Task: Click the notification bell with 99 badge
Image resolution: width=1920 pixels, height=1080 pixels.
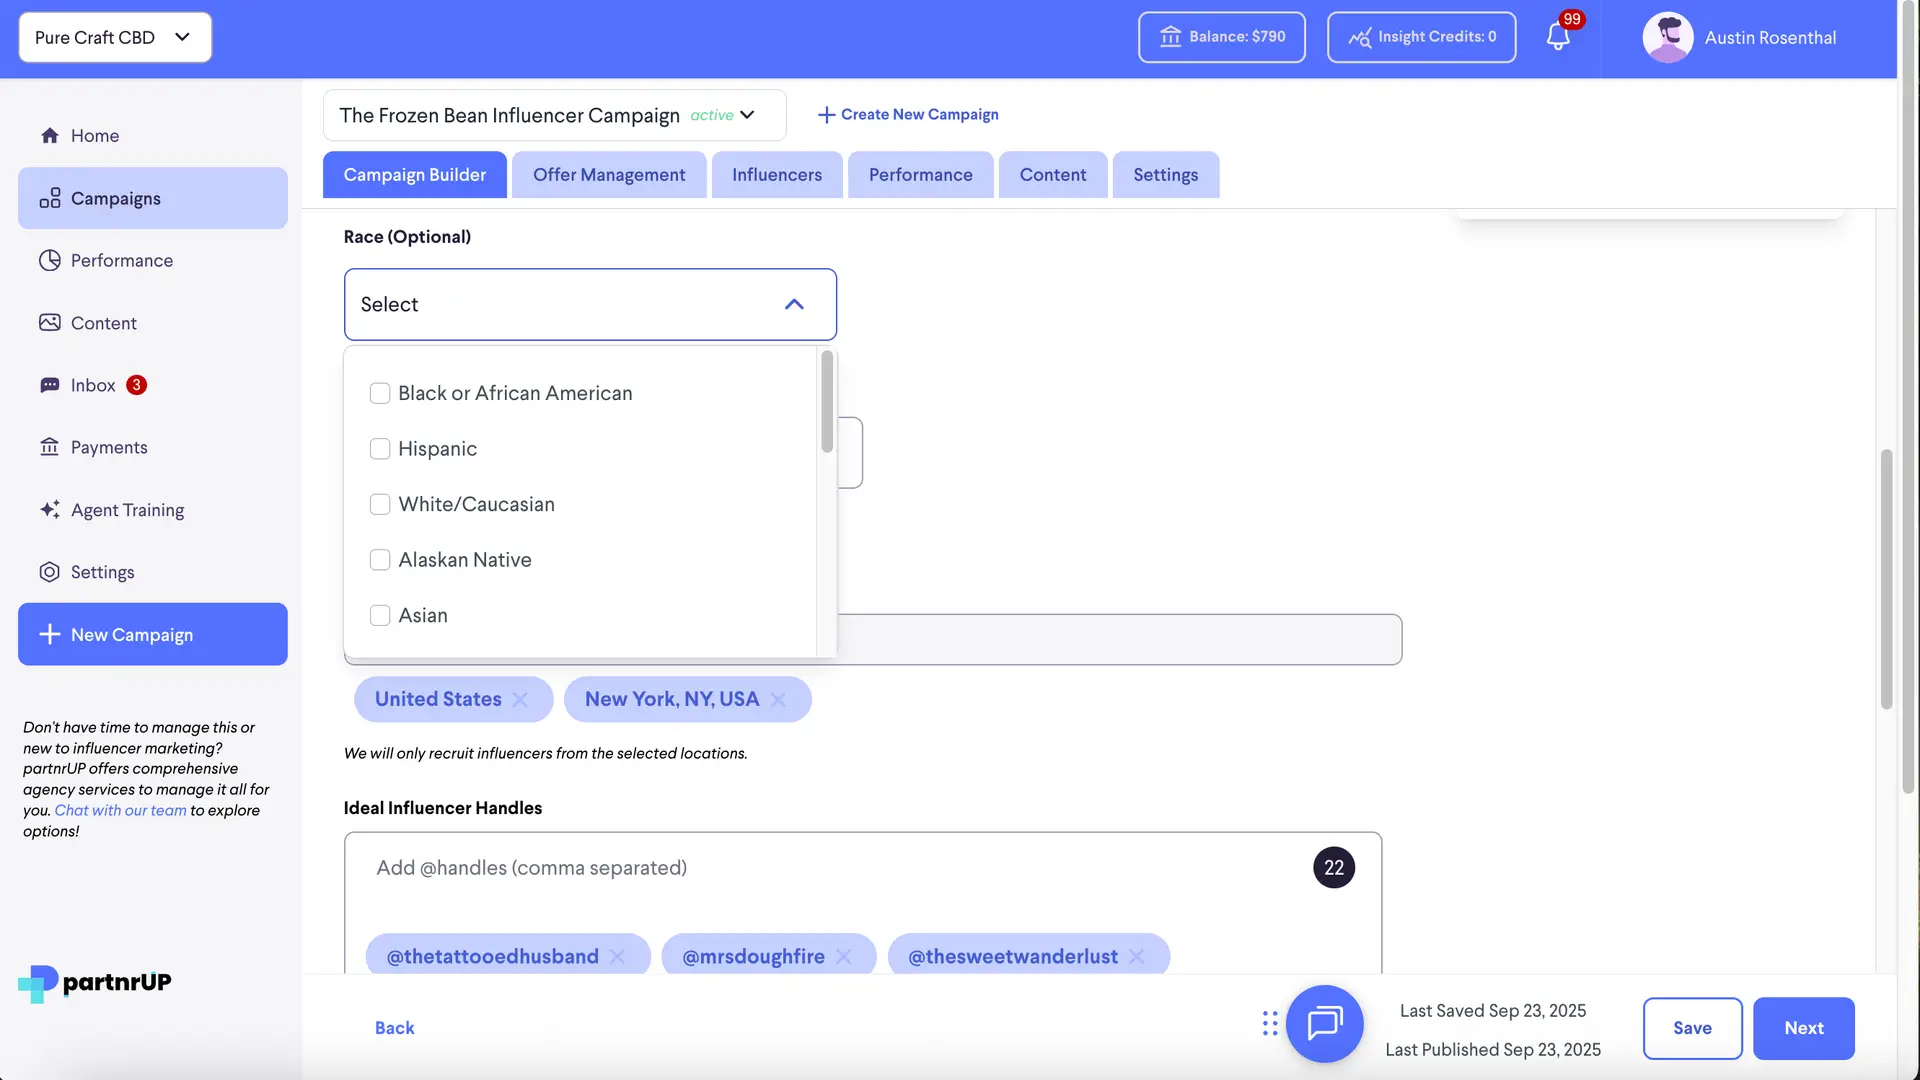Action: coord(1556,36)
